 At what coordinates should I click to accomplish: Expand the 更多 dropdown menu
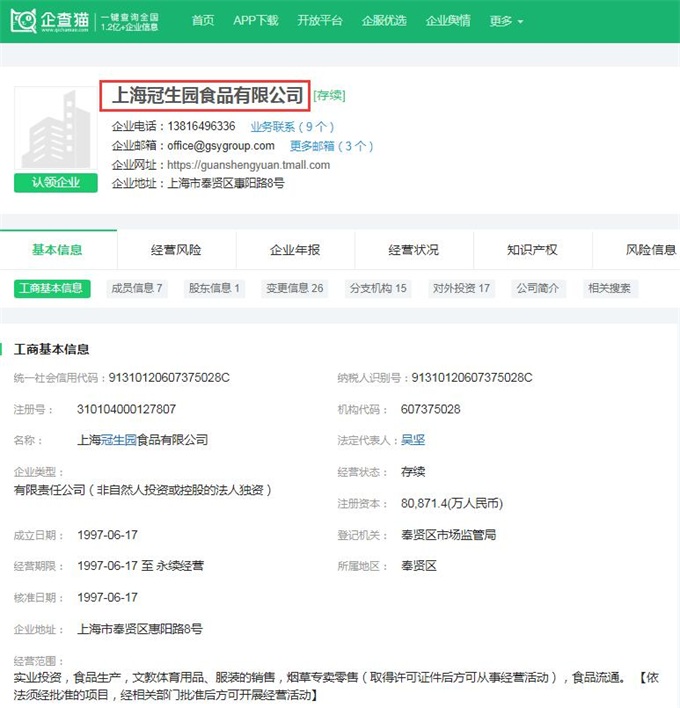click(506, 21)
